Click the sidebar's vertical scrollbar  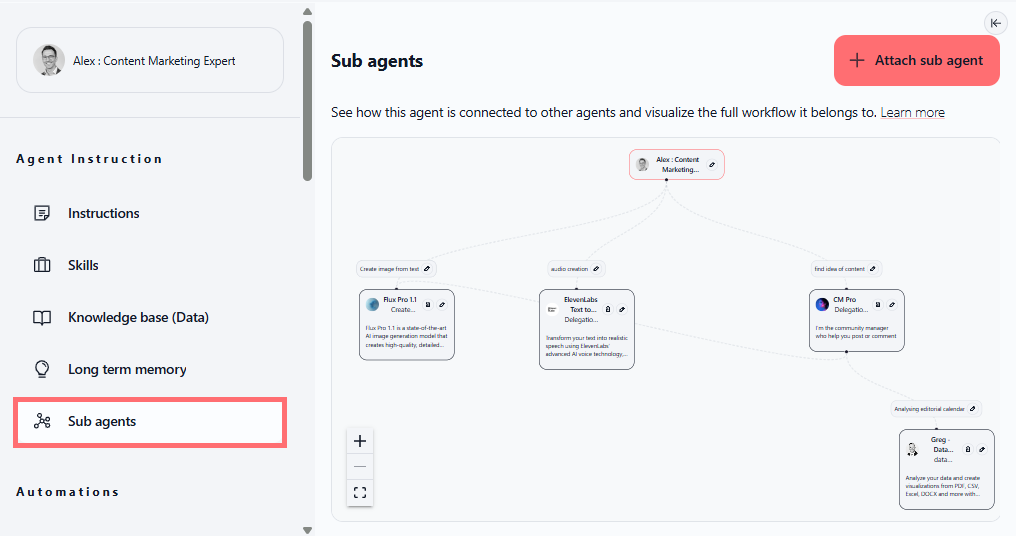pyautogui.click(x=308, y=100)
